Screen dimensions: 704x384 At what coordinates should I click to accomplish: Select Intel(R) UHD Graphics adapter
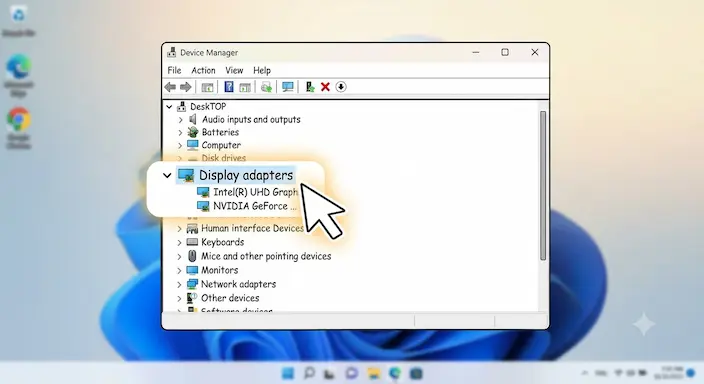[x=255, y=192]
